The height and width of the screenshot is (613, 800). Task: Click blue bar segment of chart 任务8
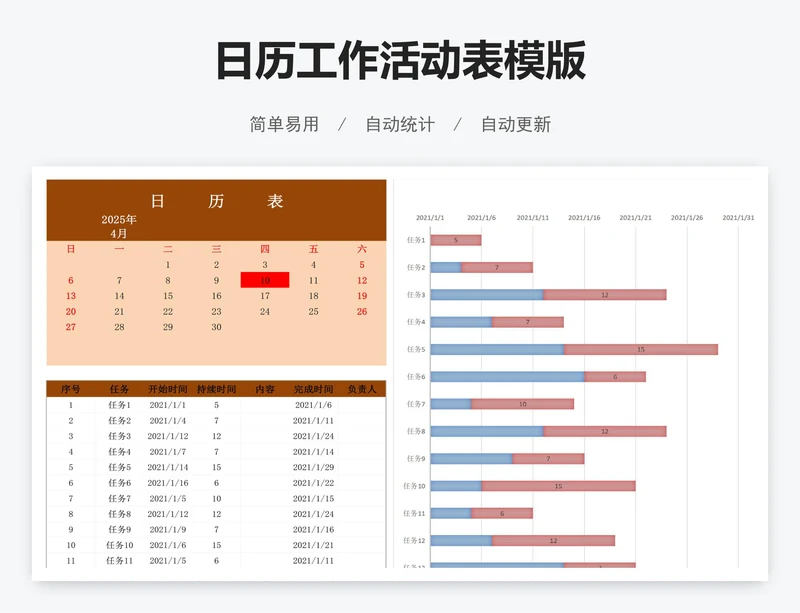click(x=487, y=431)
